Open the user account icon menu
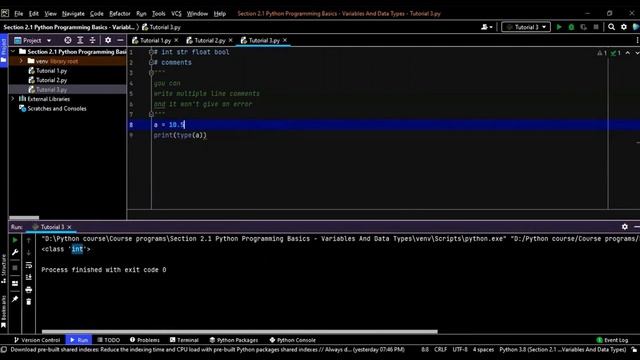This screenshot has height=360, width=640. click(x=487, y=27)
